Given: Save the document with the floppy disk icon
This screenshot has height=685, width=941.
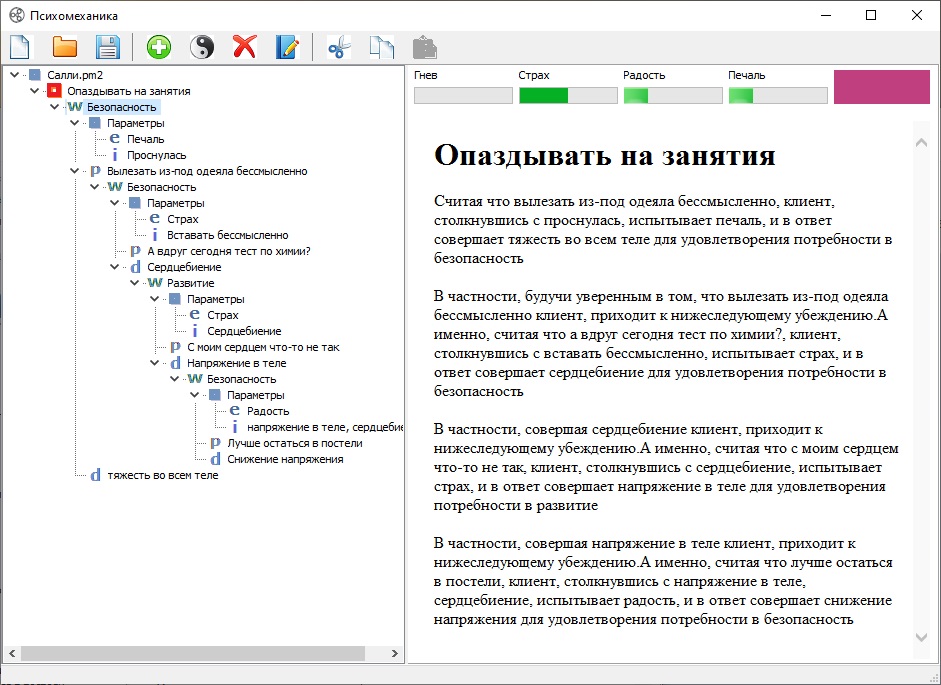Looking at the screenshot, I should 107,47.
